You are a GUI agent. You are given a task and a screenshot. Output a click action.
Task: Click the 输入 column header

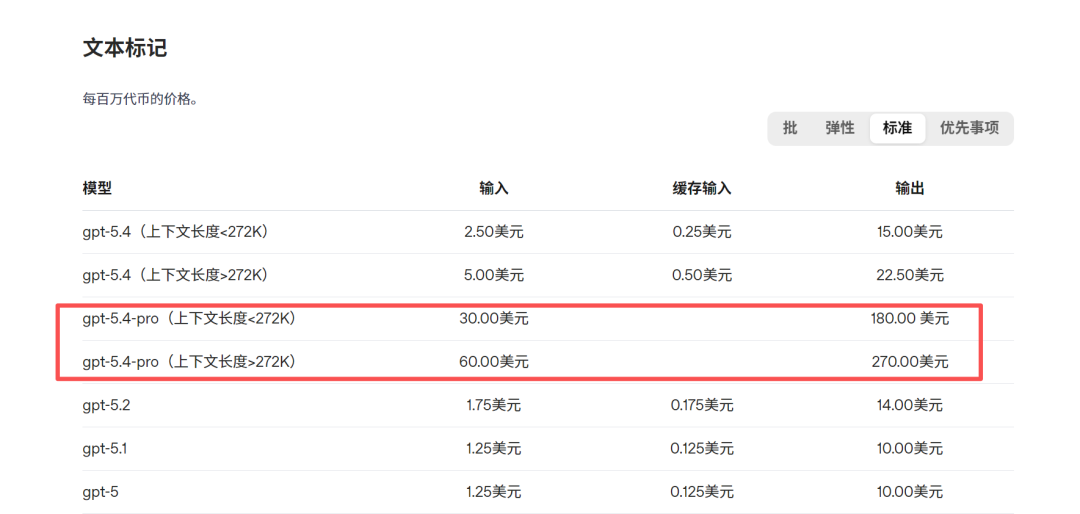pyautogui.click(x=494, y=188)
